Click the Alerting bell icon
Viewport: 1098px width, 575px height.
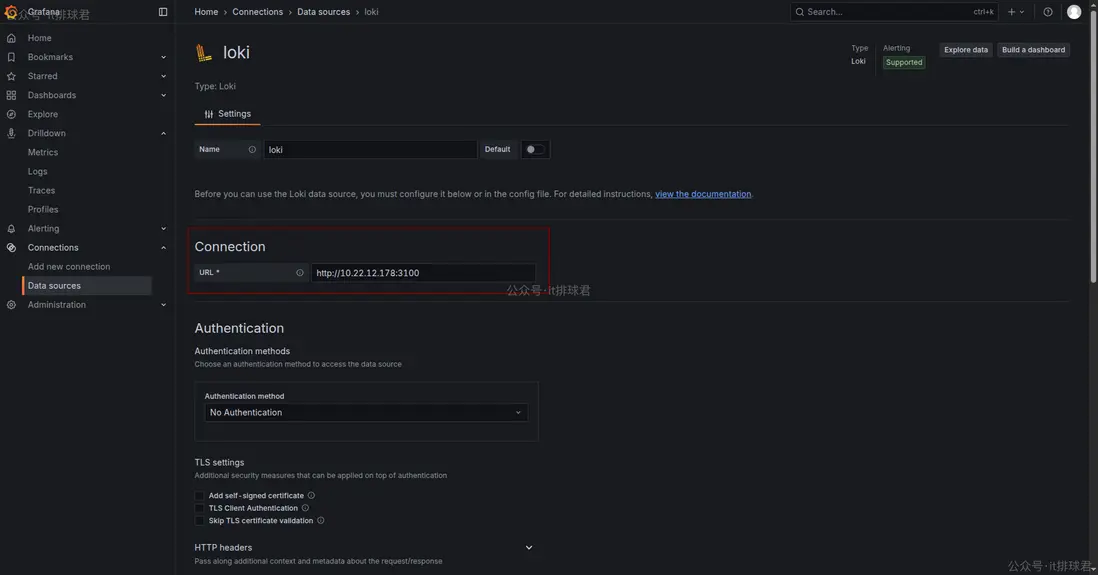11,228
